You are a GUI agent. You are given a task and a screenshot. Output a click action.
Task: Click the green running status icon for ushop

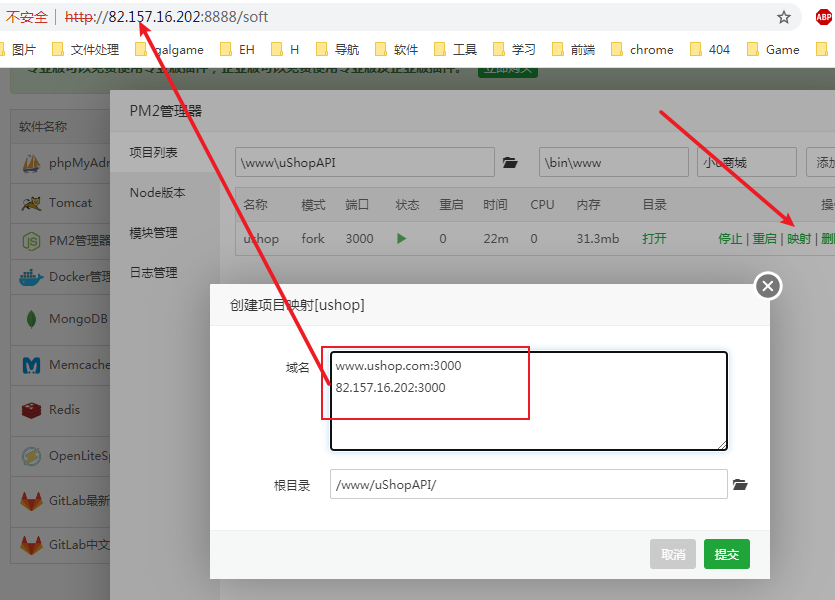tap(402, 239)
